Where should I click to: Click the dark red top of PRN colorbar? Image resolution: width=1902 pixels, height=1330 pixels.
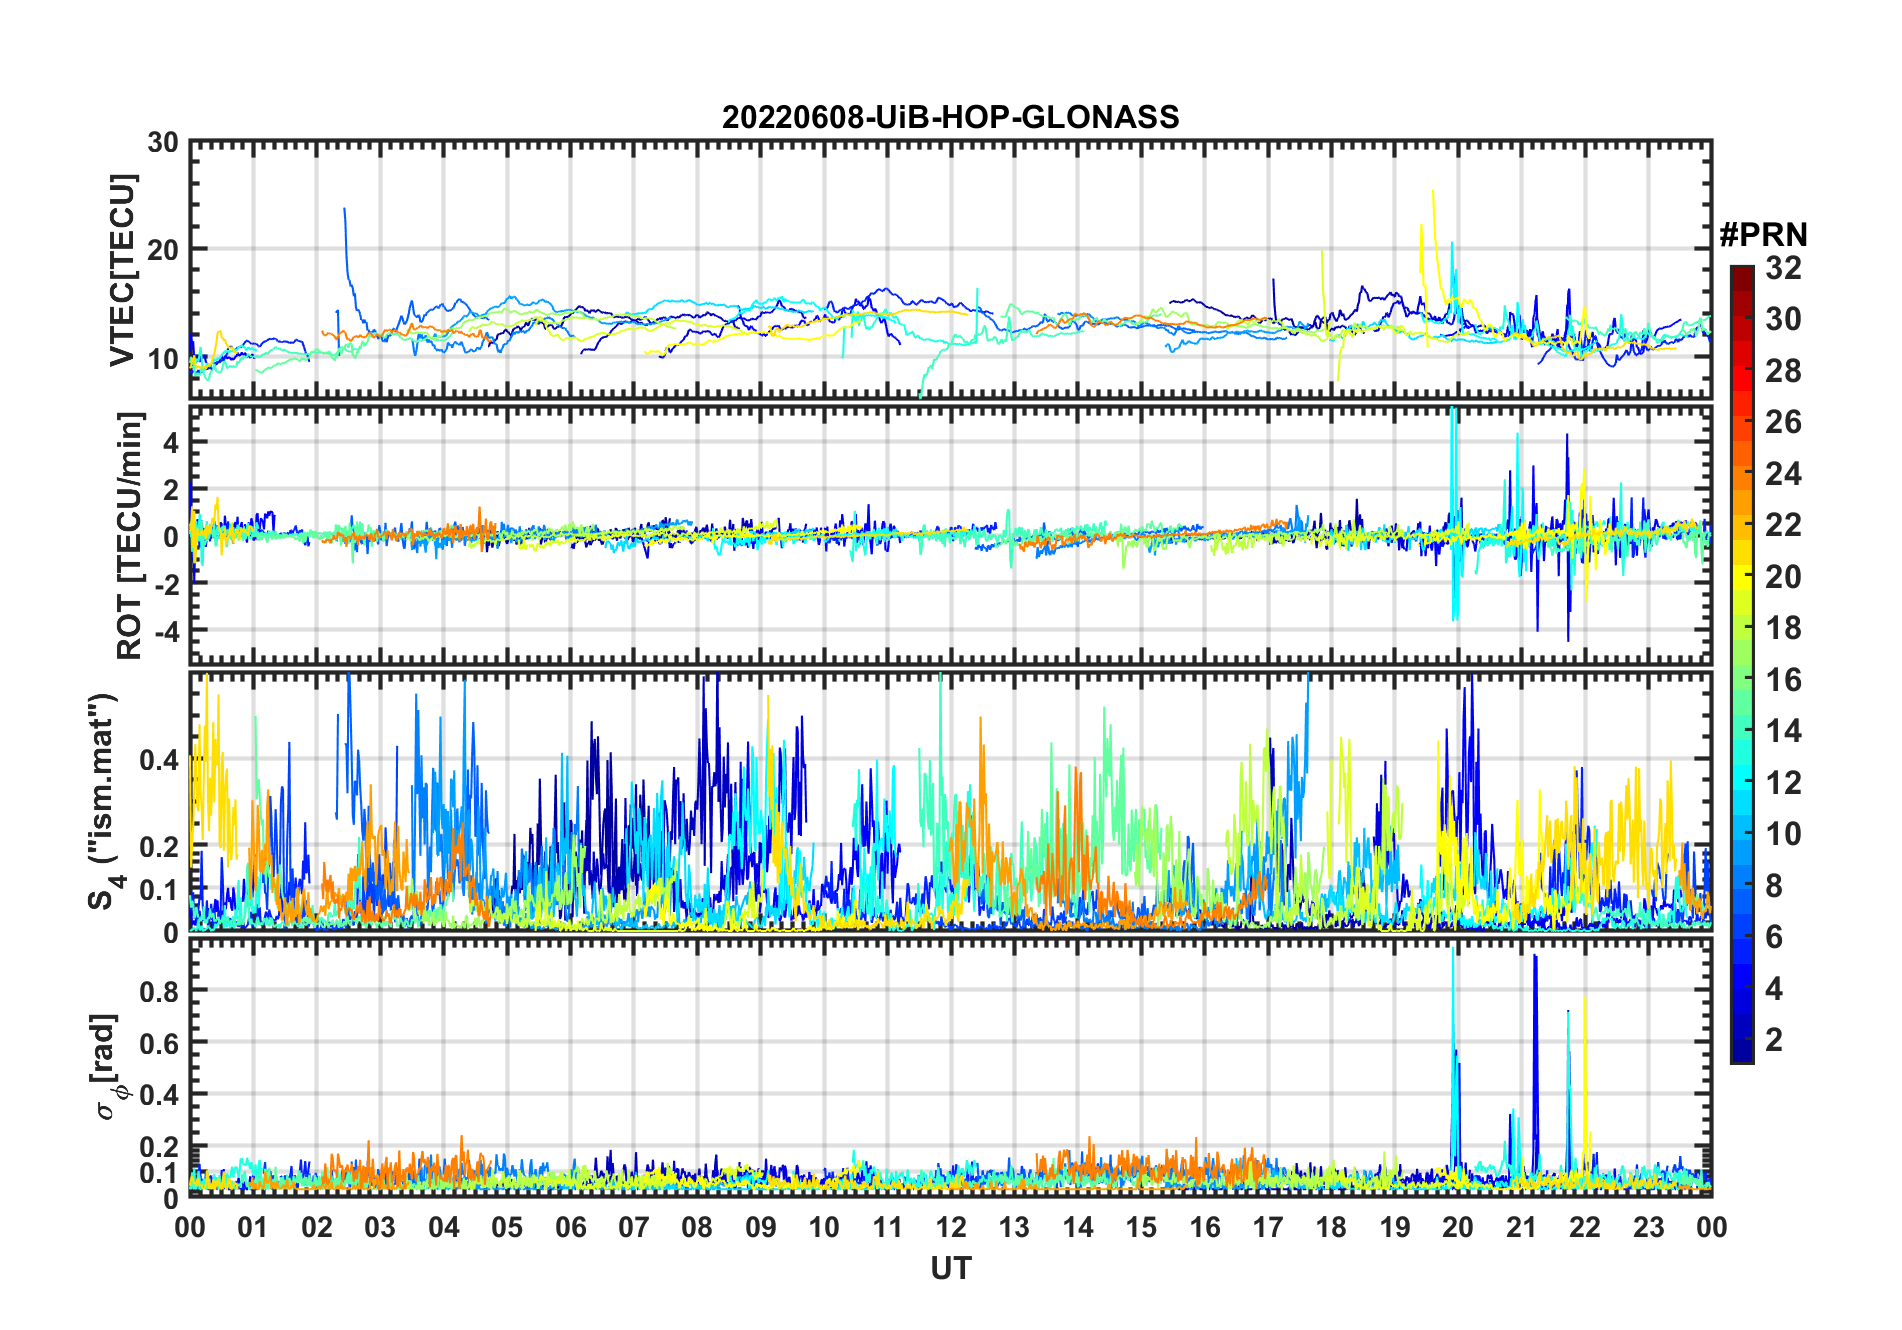pyautogui.click(x=1741, y=274)
